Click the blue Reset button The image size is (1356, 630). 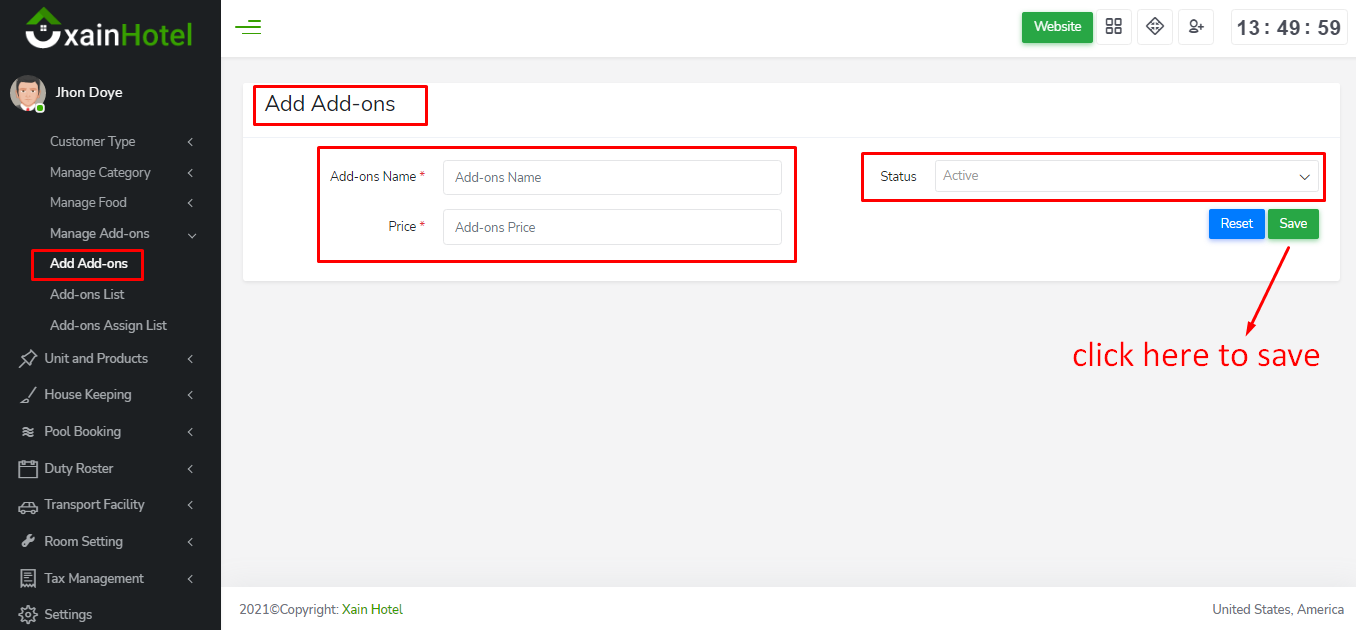[1236, 224]
